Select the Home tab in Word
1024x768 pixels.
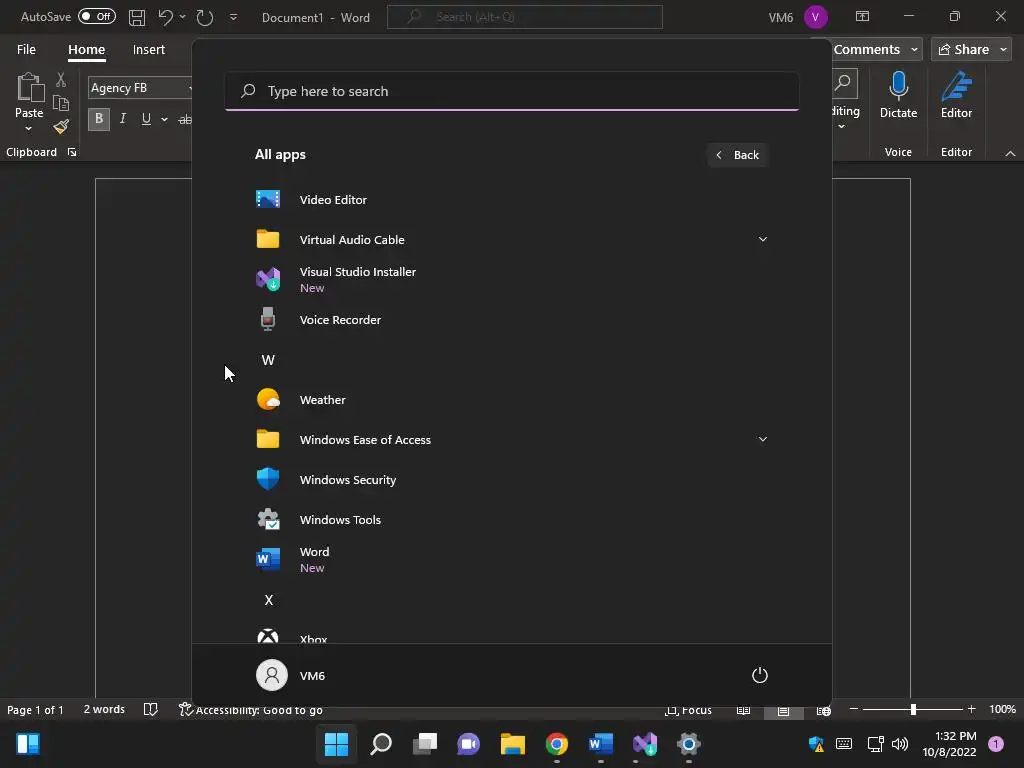[86, 50]
